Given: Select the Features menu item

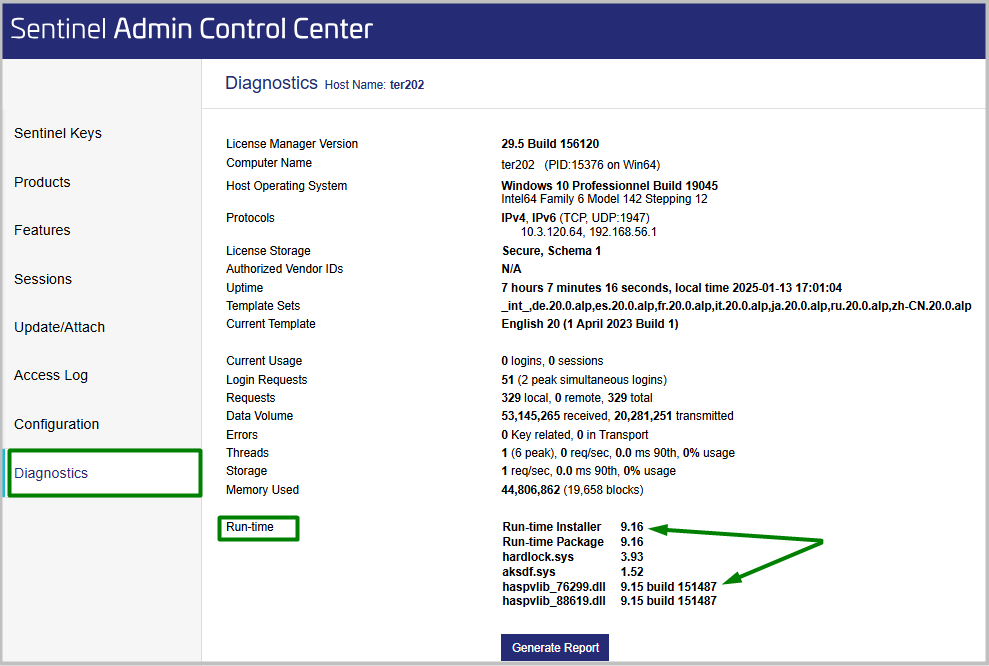Looking at the screenshot, I should (x=42, y=230).
